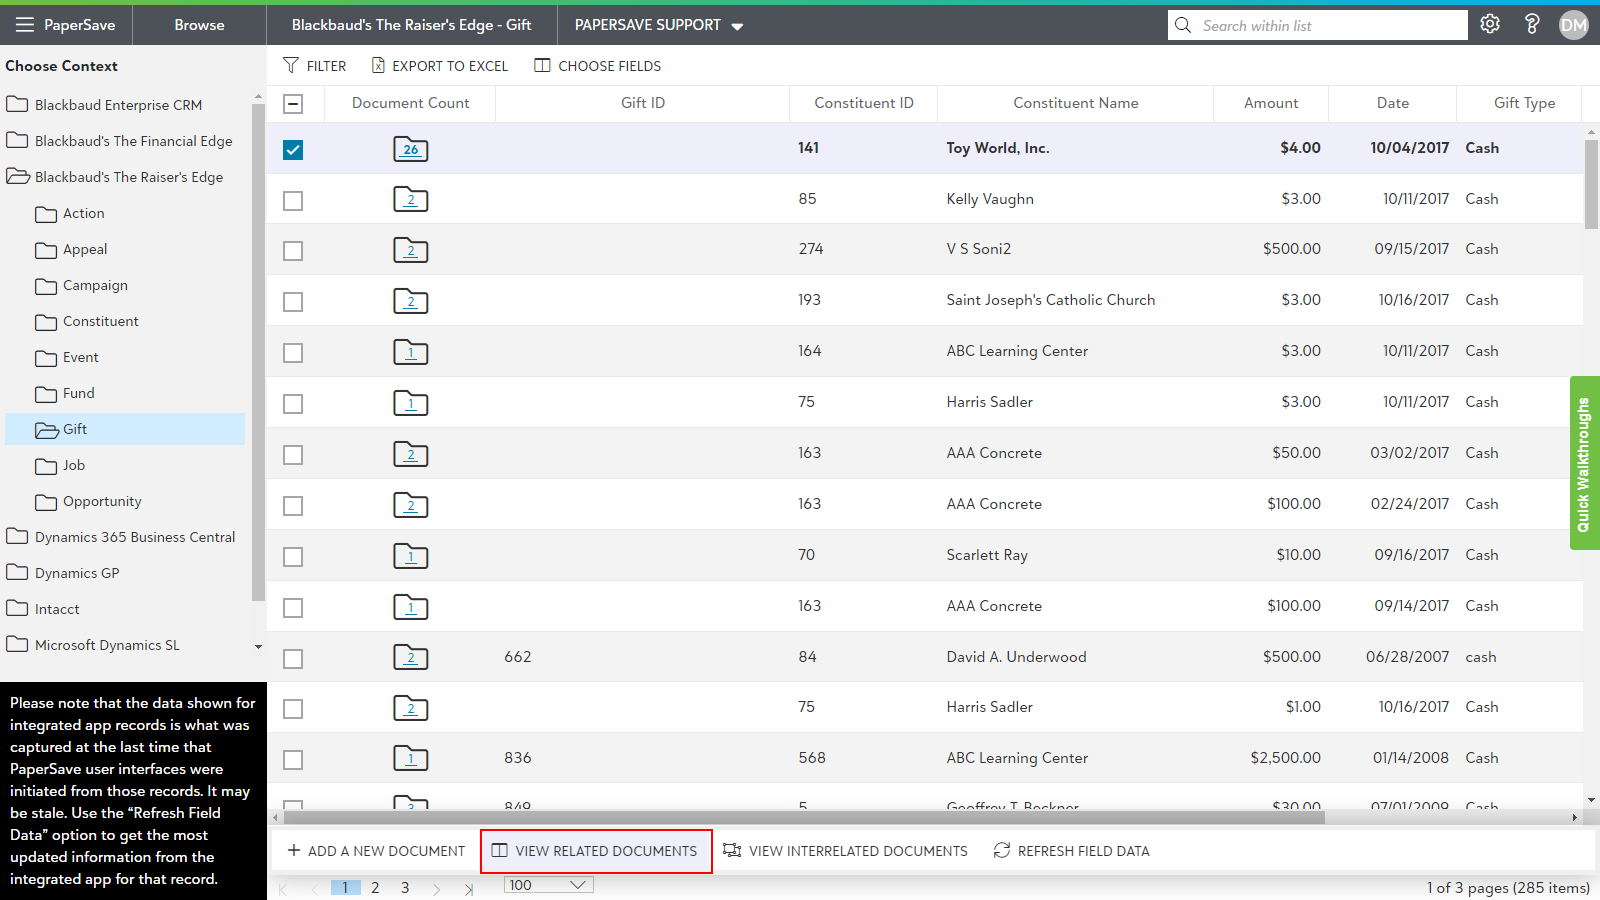
Task: Uncheck the Toy World, Inc. row checkbox
Action: 293,150
